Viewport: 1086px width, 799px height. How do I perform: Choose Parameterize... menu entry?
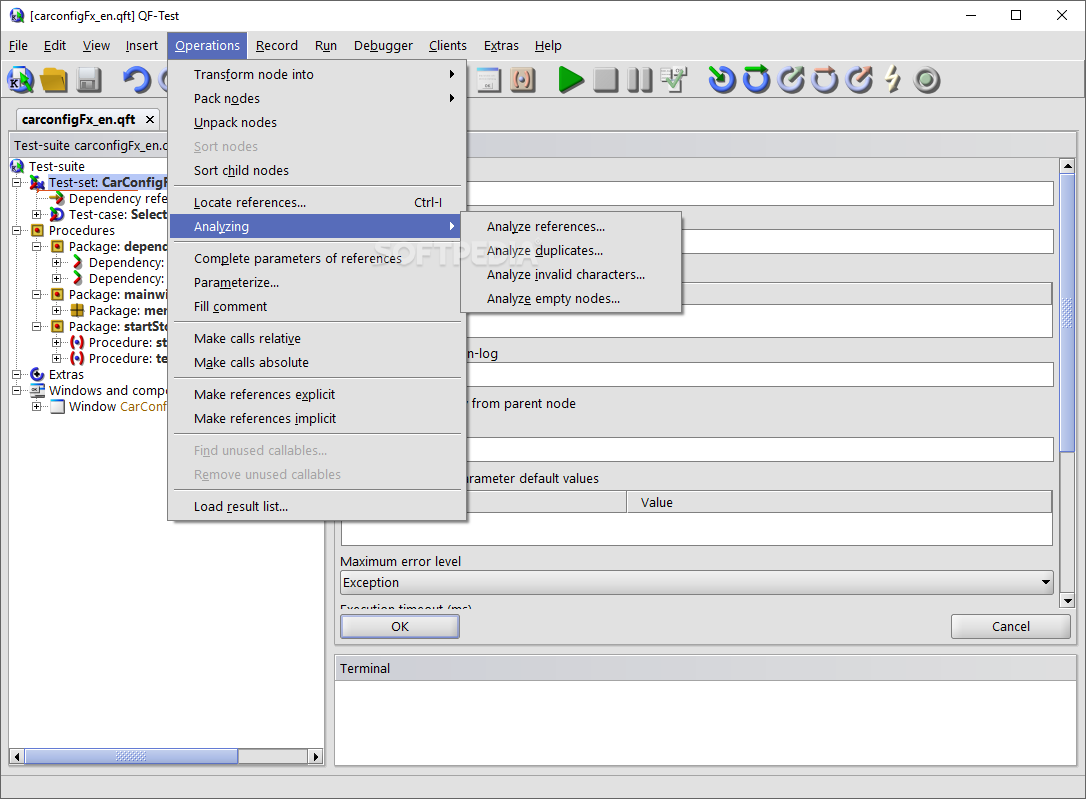click(x=317, y=282)
